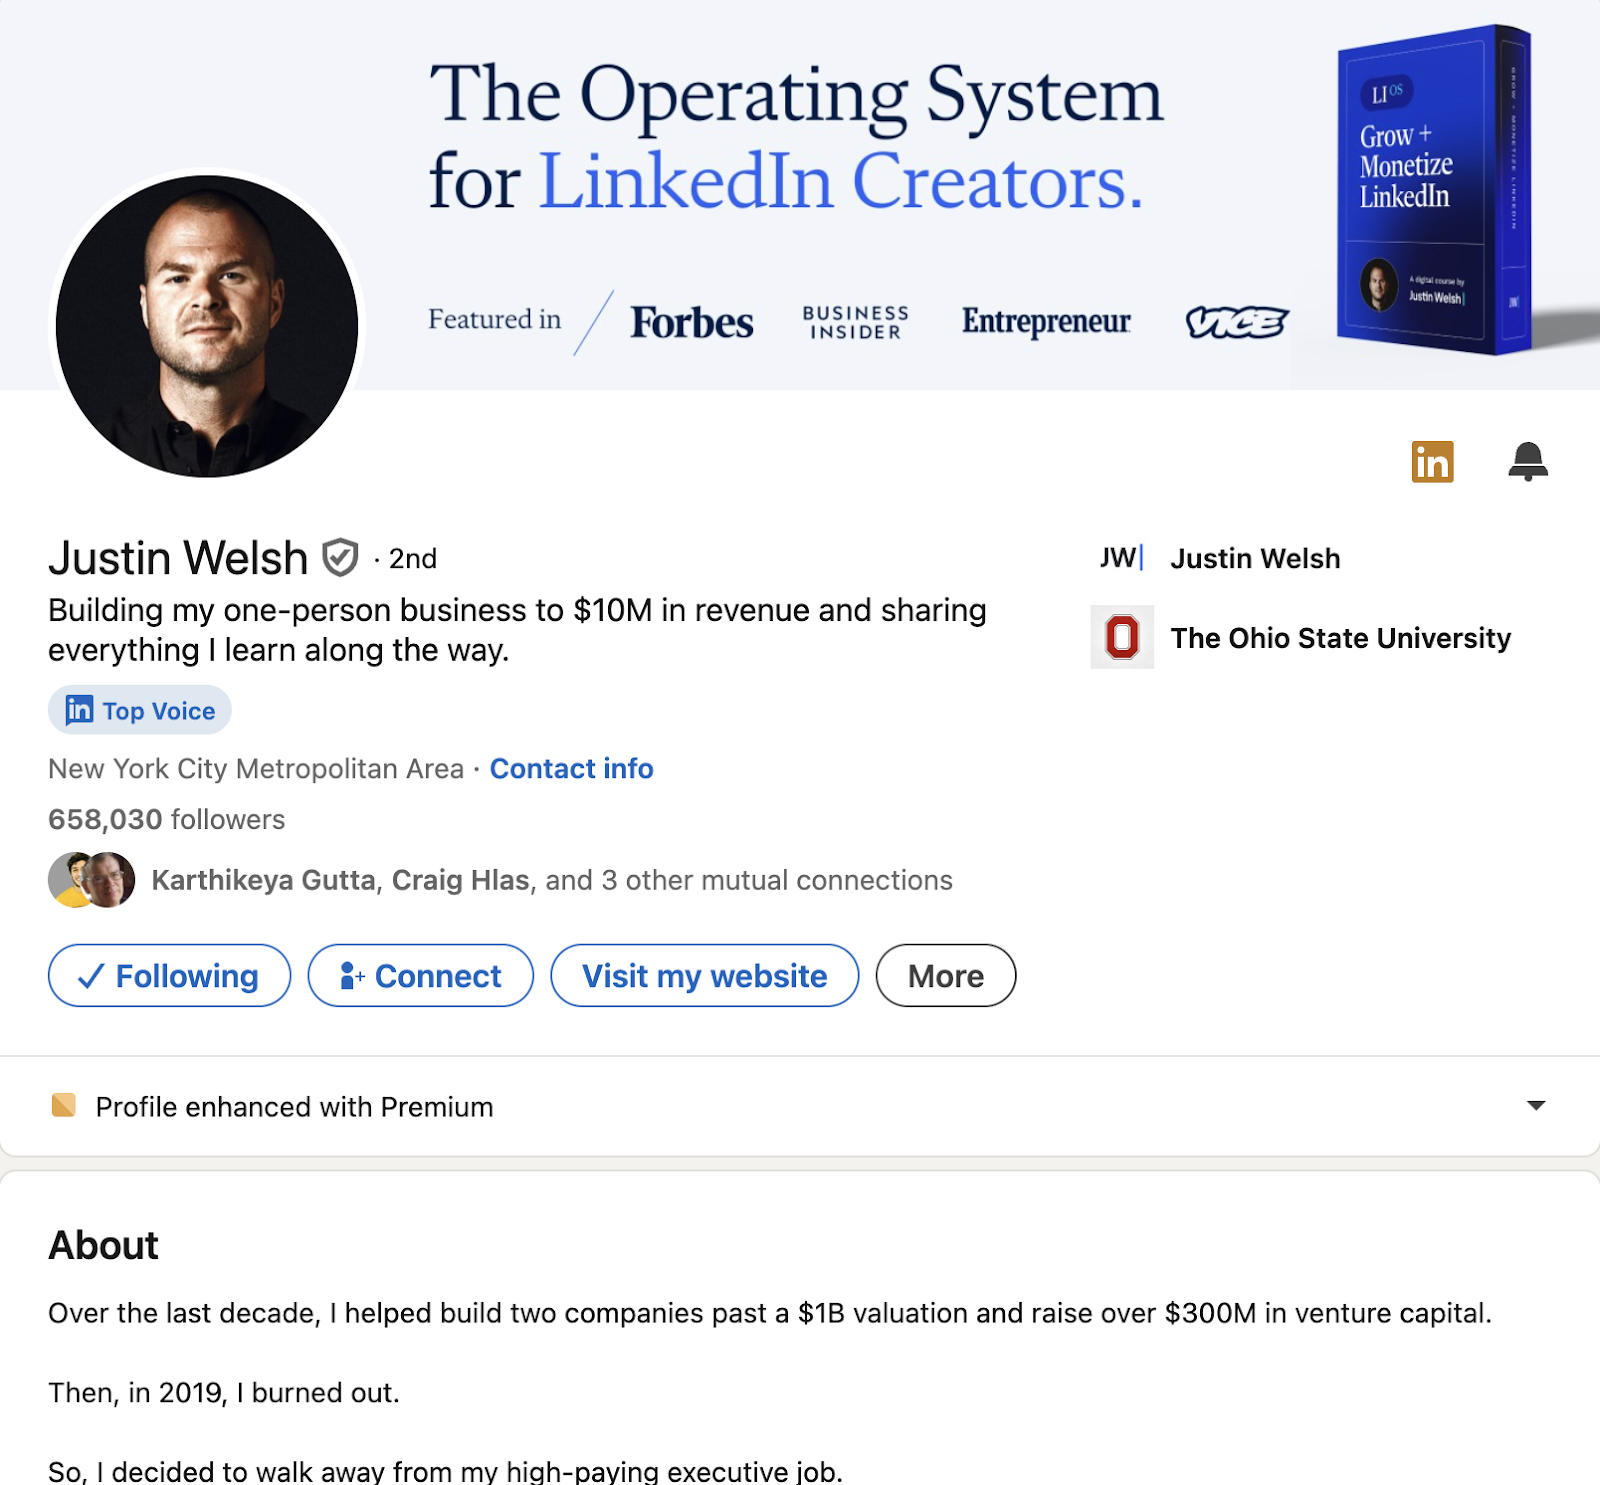
Task: Click New York City Metropolitan Area text
Action: tap(256, 768)
